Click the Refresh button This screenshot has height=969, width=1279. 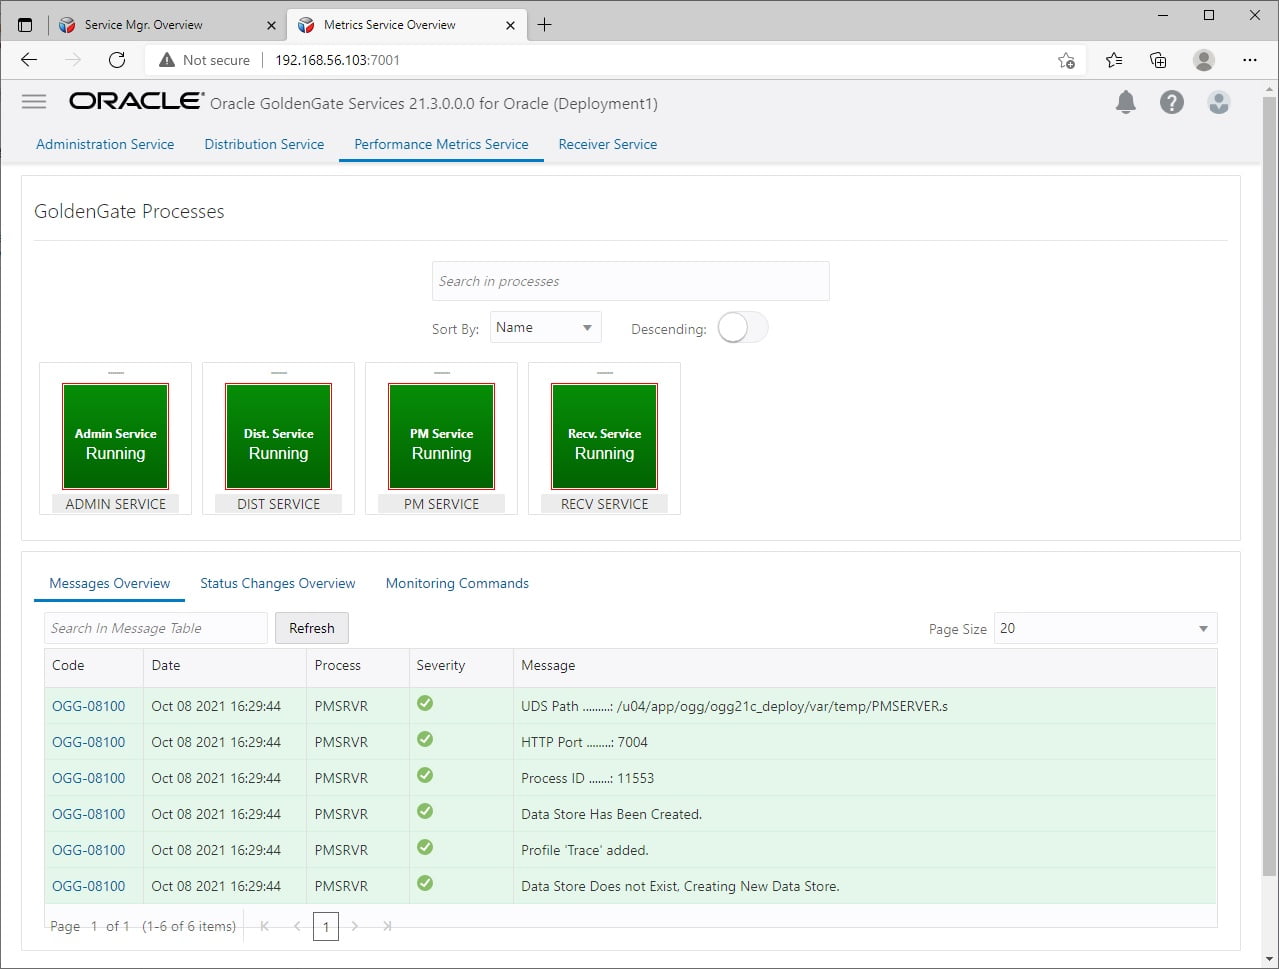(x=312, y=628)
